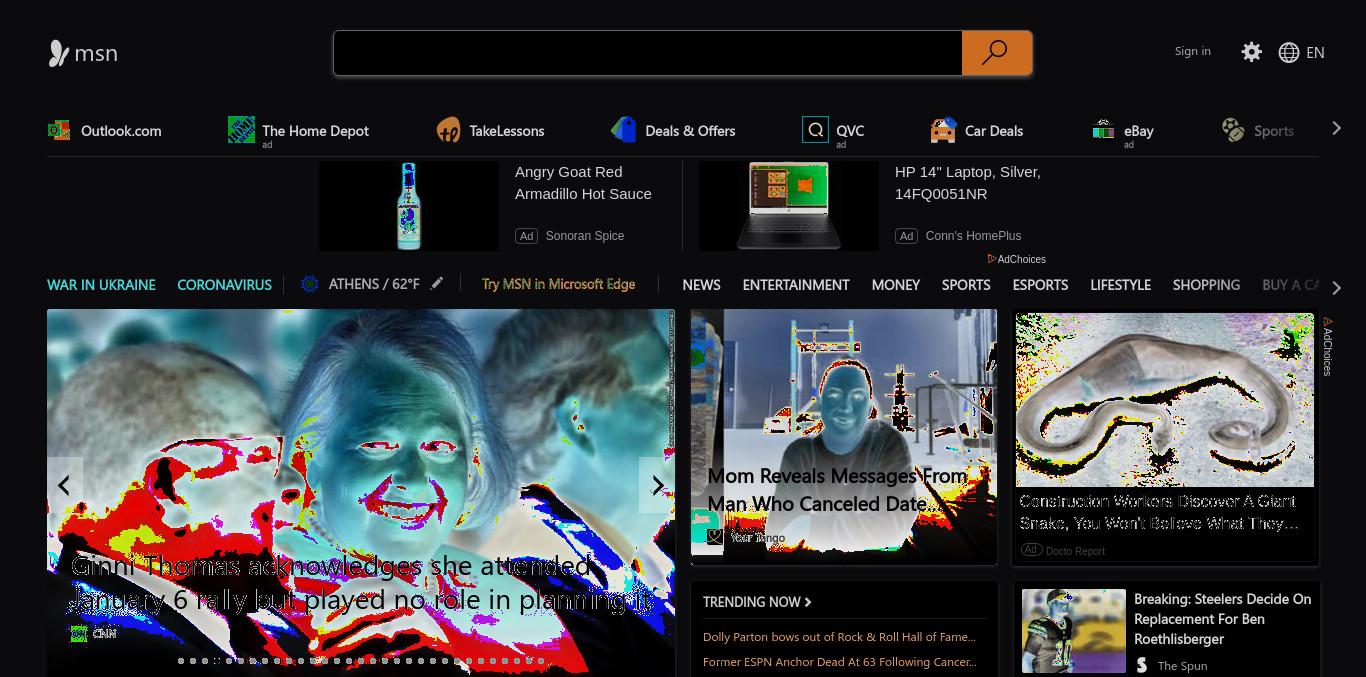Show the previous slide in the carousel
The height and width of the screenshot is (677, 1366).
point(64,485)
